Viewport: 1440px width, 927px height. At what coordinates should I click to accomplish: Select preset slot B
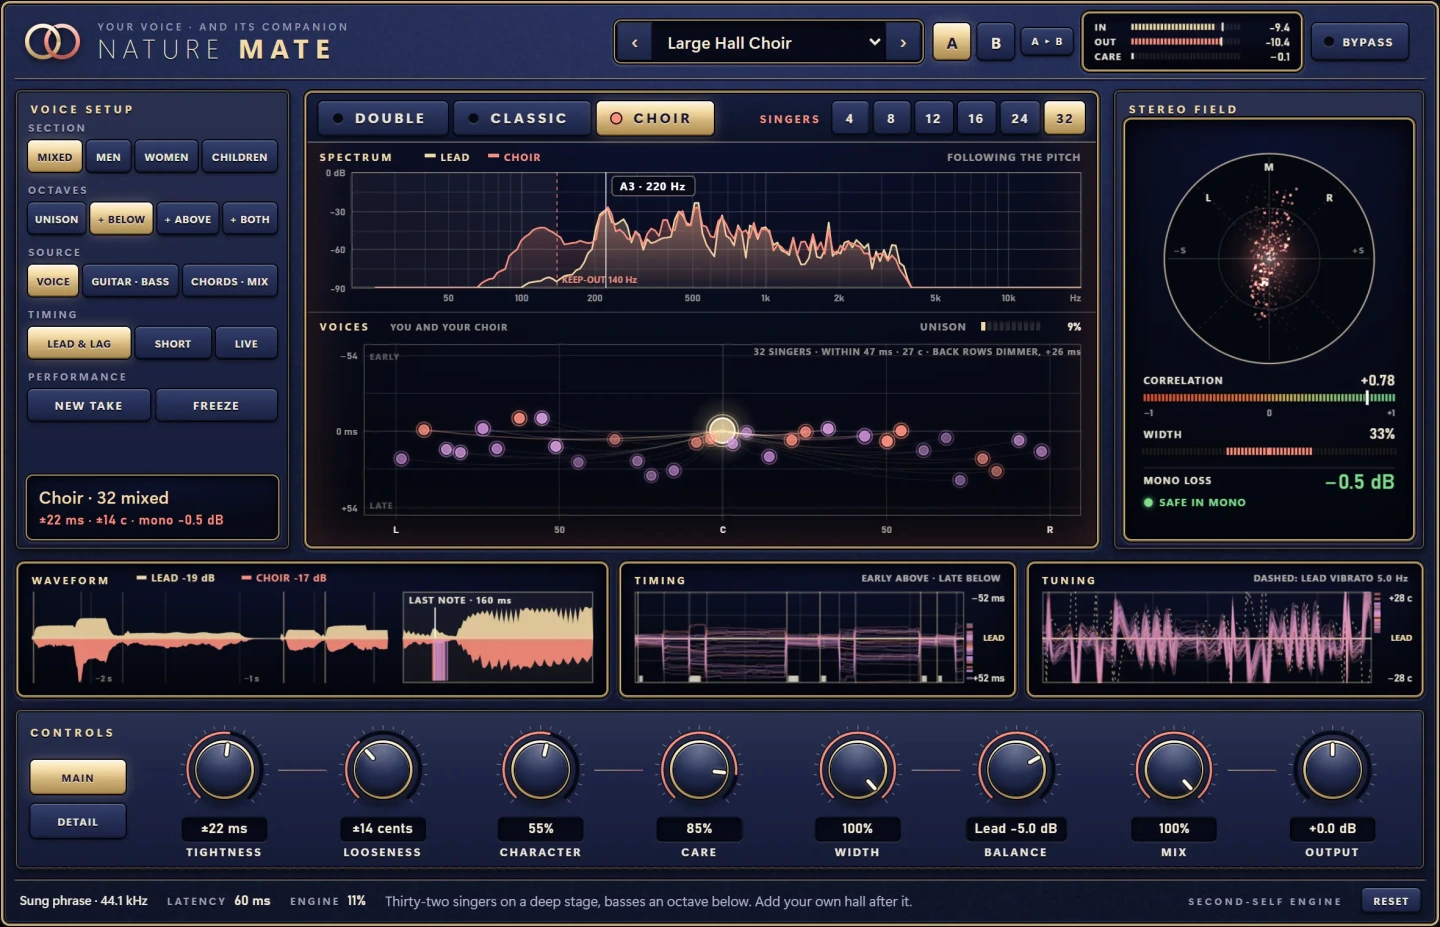pos(996,43)
